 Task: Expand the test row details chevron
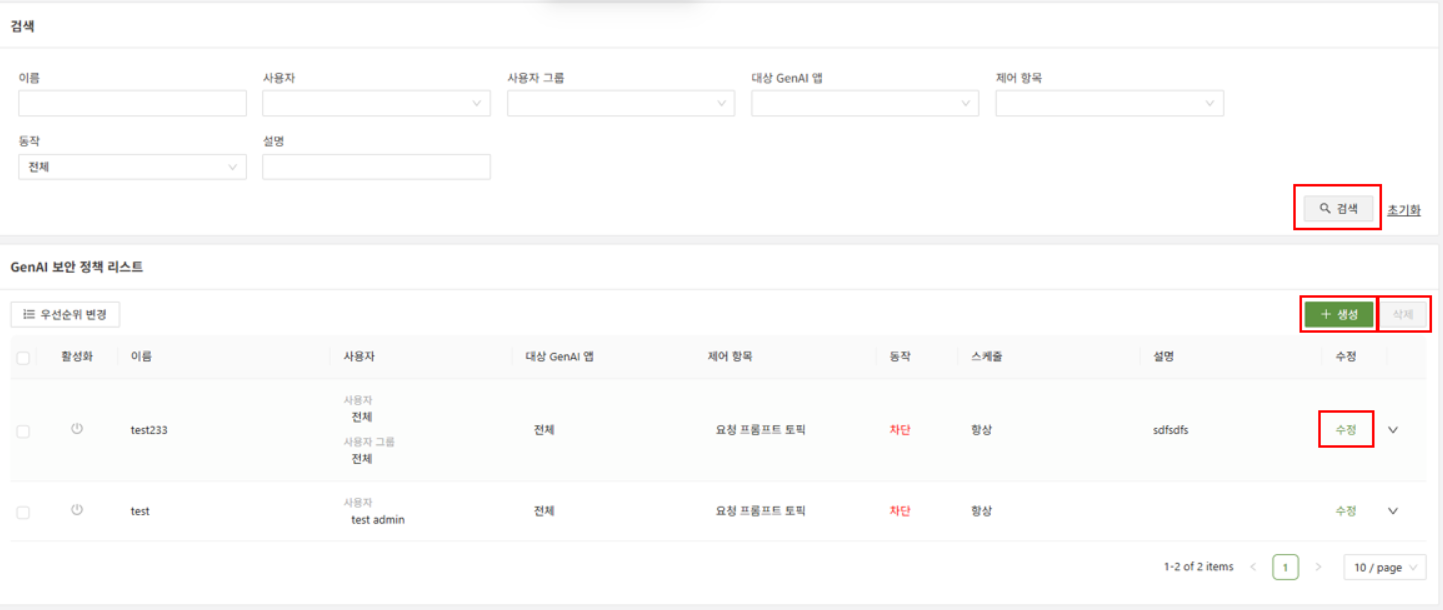1393,511
